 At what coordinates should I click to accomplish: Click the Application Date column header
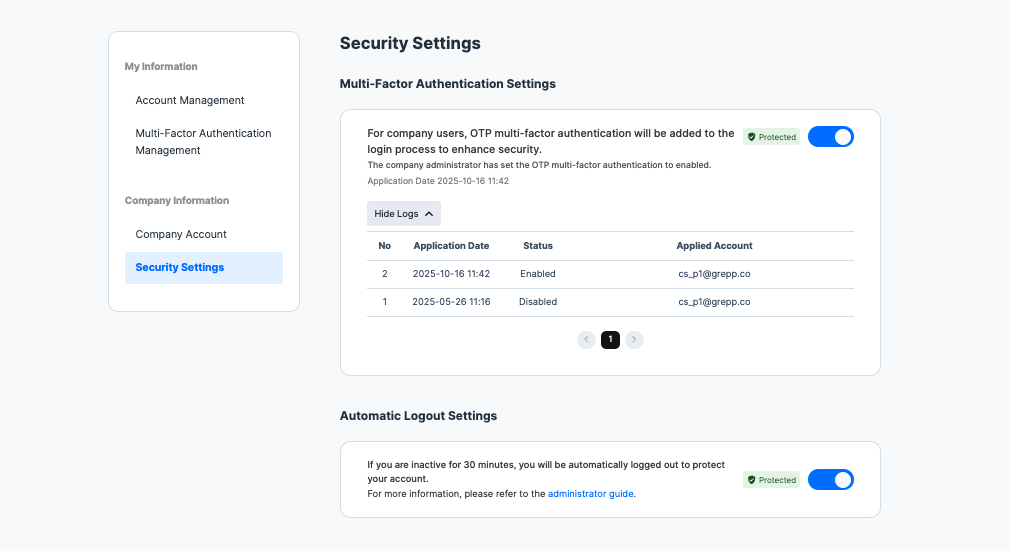click(451, 246)
